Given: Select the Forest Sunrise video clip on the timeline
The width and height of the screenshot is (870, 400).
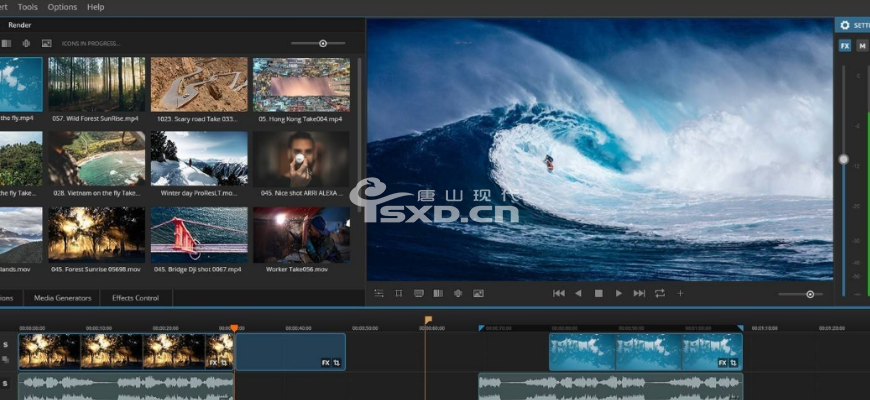Looking at the screenshot, I should click(126, 352).
